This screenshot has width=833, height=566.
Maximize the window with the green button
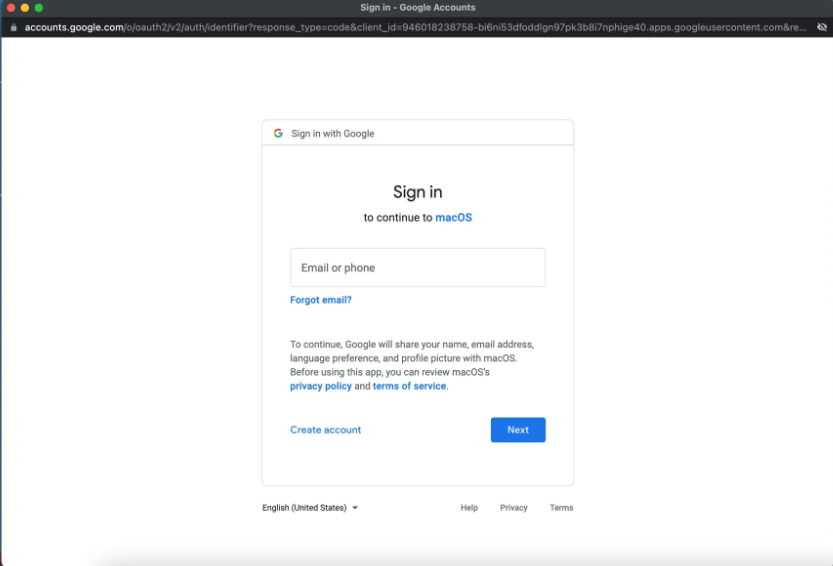(x=39, y=7)
